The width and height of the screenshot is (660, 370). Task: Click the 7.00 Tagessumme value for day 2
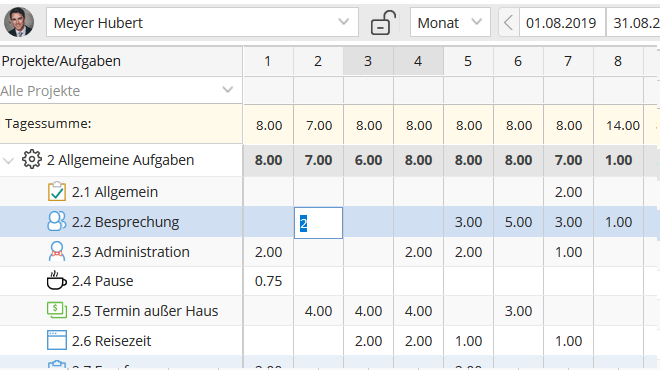click(319, 125)
